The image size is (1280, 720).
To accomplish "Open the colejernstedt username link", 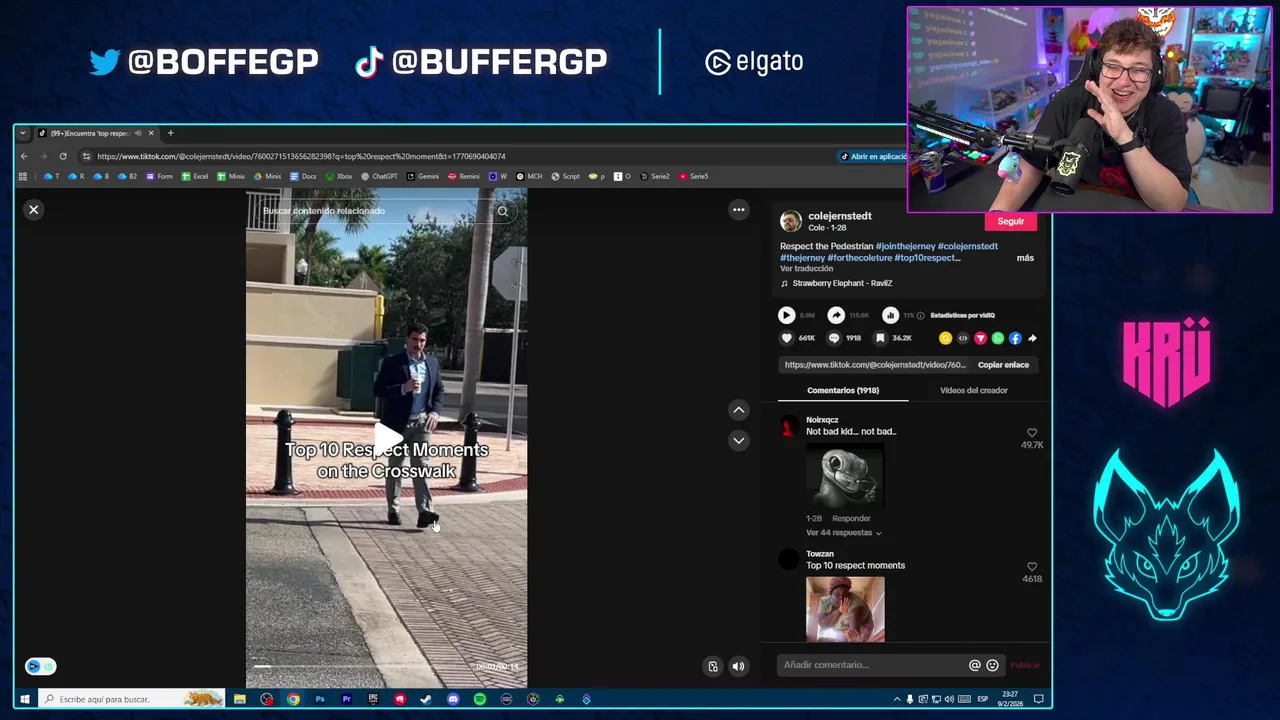I will (839, 216).
